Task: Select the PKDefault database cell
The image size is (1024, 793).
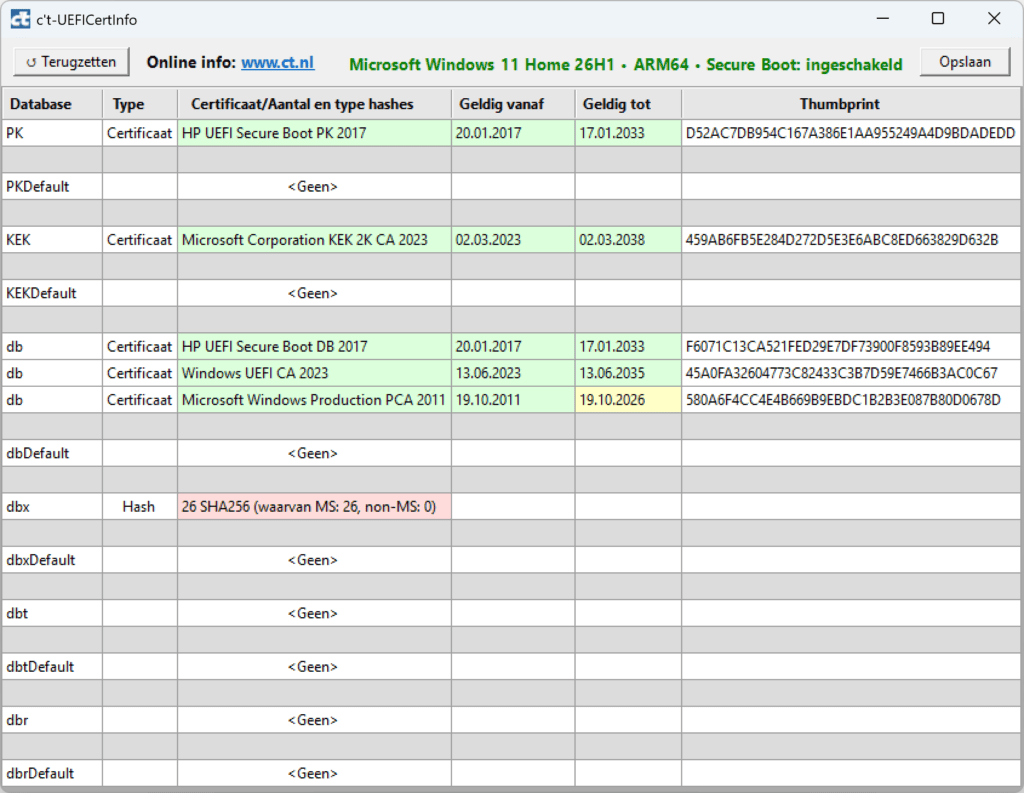Action: click(52, 186)
